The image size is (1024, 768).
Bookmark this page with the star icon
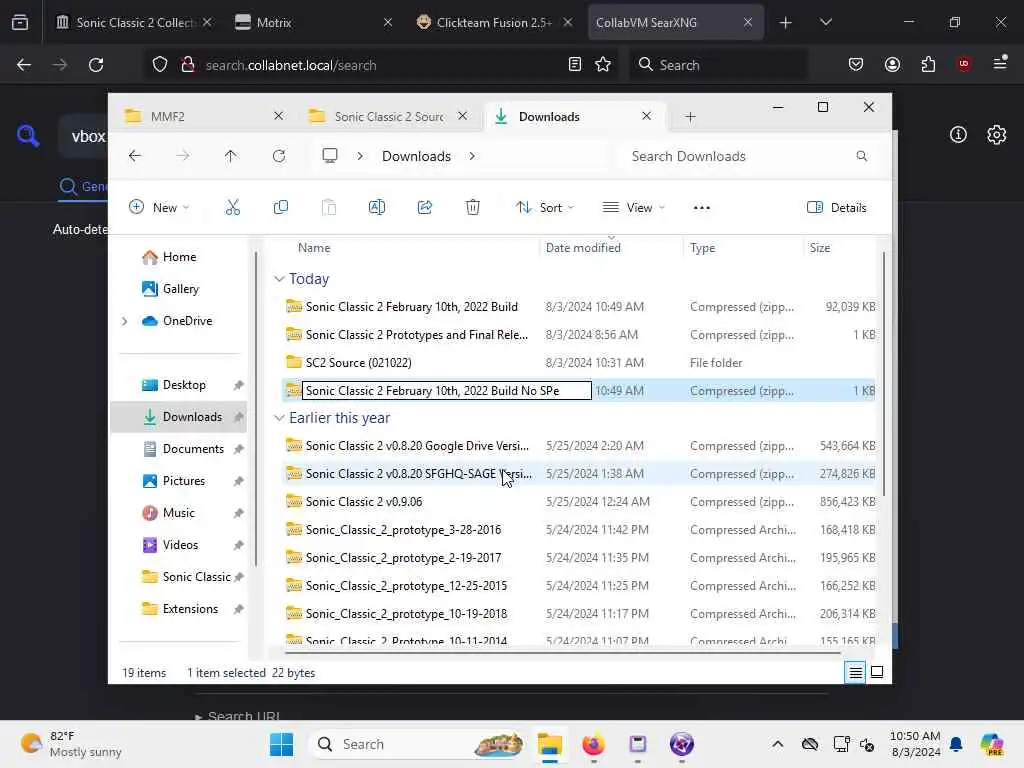603,65
